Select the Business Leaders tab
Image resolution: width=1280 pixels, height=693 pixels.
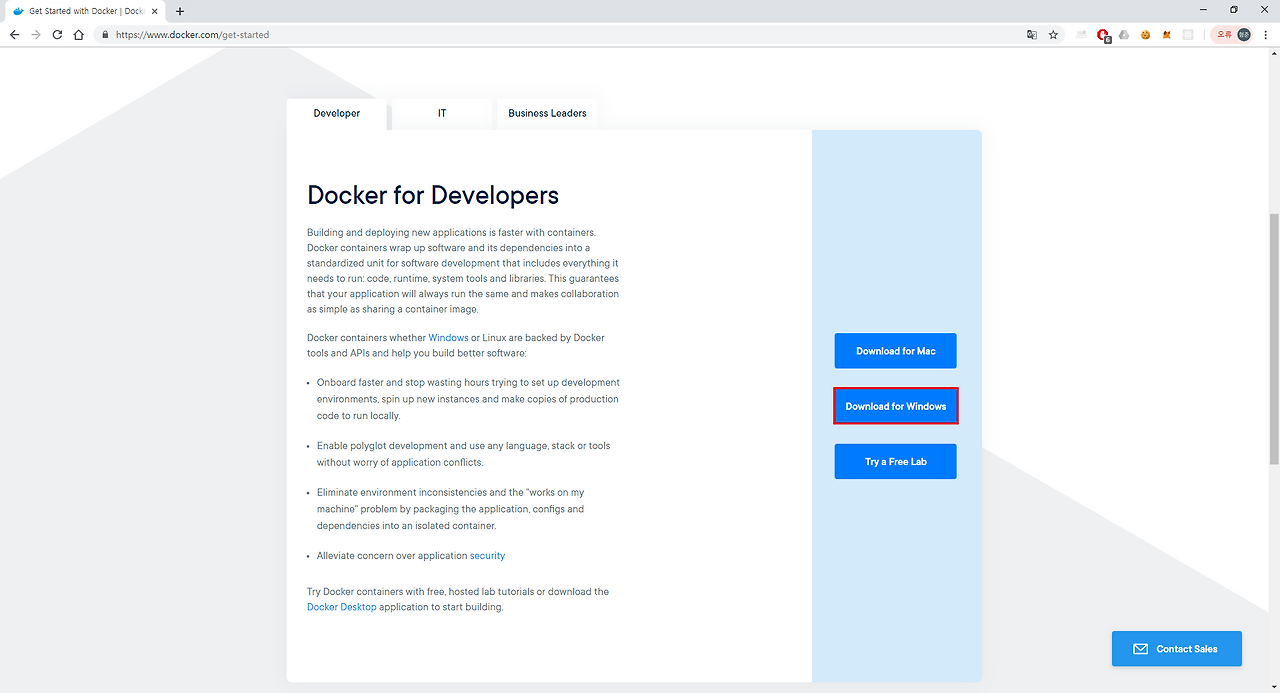(547, 113)
